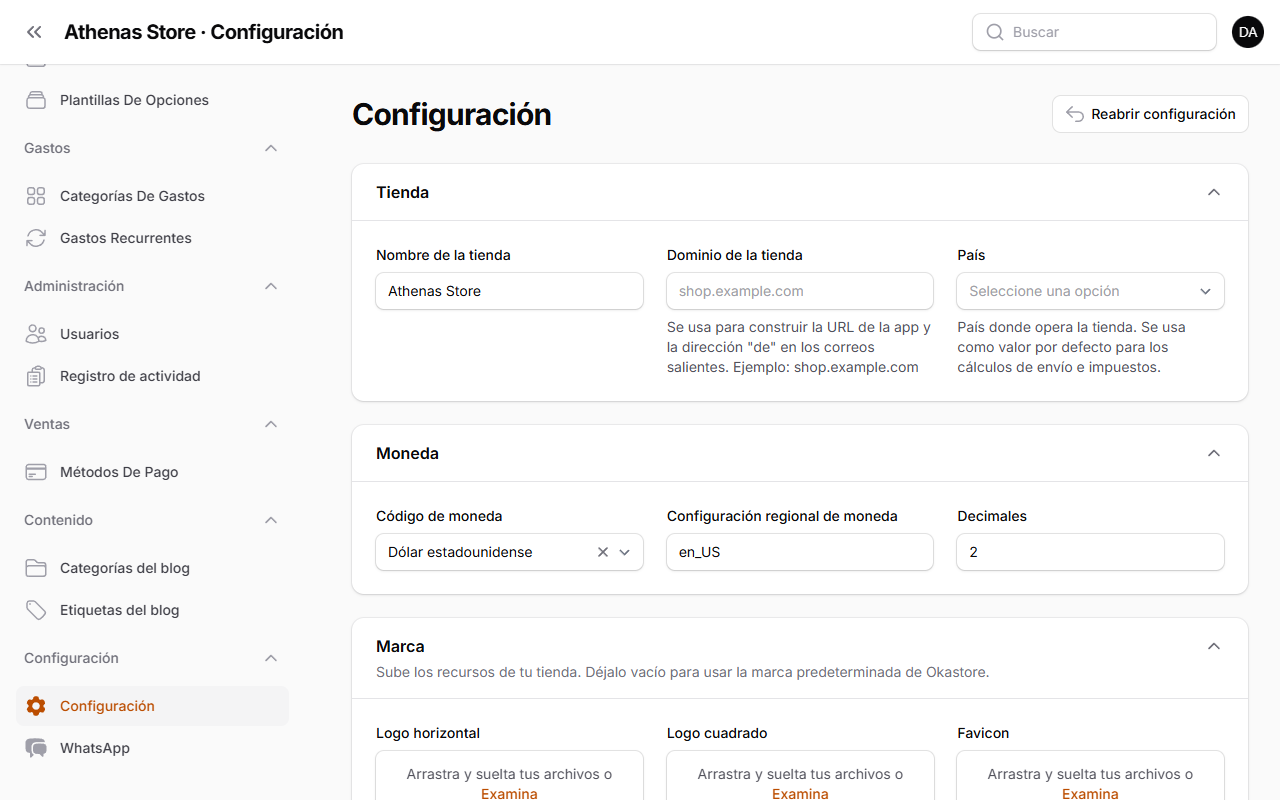Open Registro de actividad
Screen dimensions: 1280x800
click(152, 376)
